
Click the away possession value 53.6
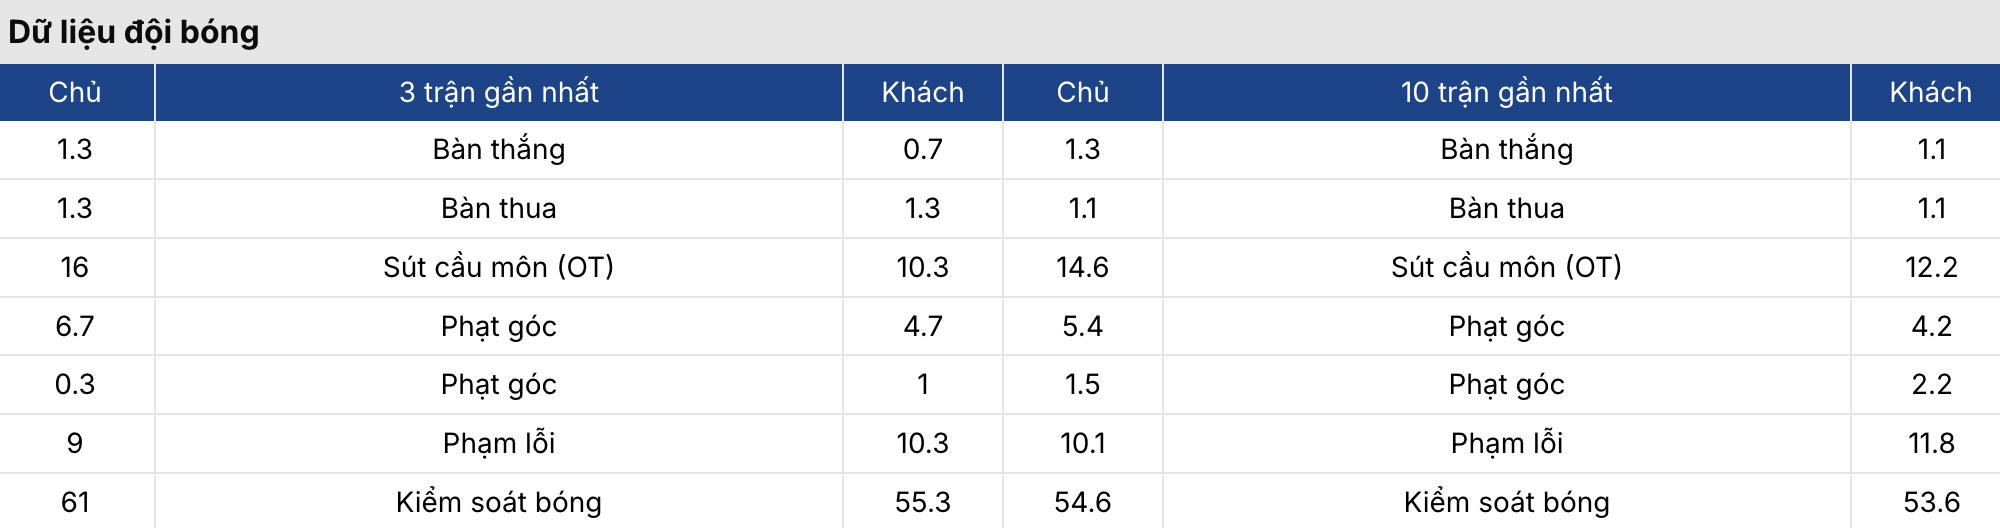tap(1930, 501)
